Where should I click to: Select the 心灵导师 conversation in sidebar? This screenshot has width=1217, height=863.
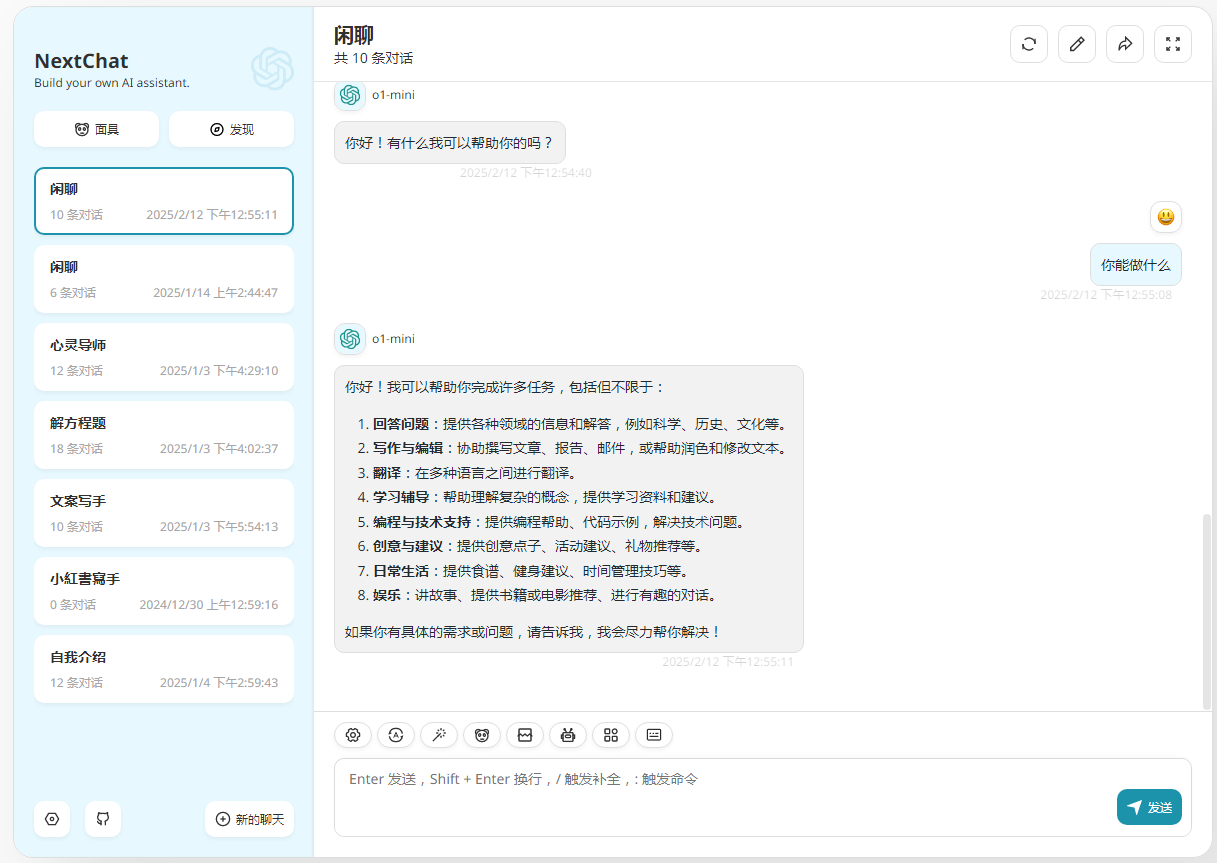coord(163,357)
